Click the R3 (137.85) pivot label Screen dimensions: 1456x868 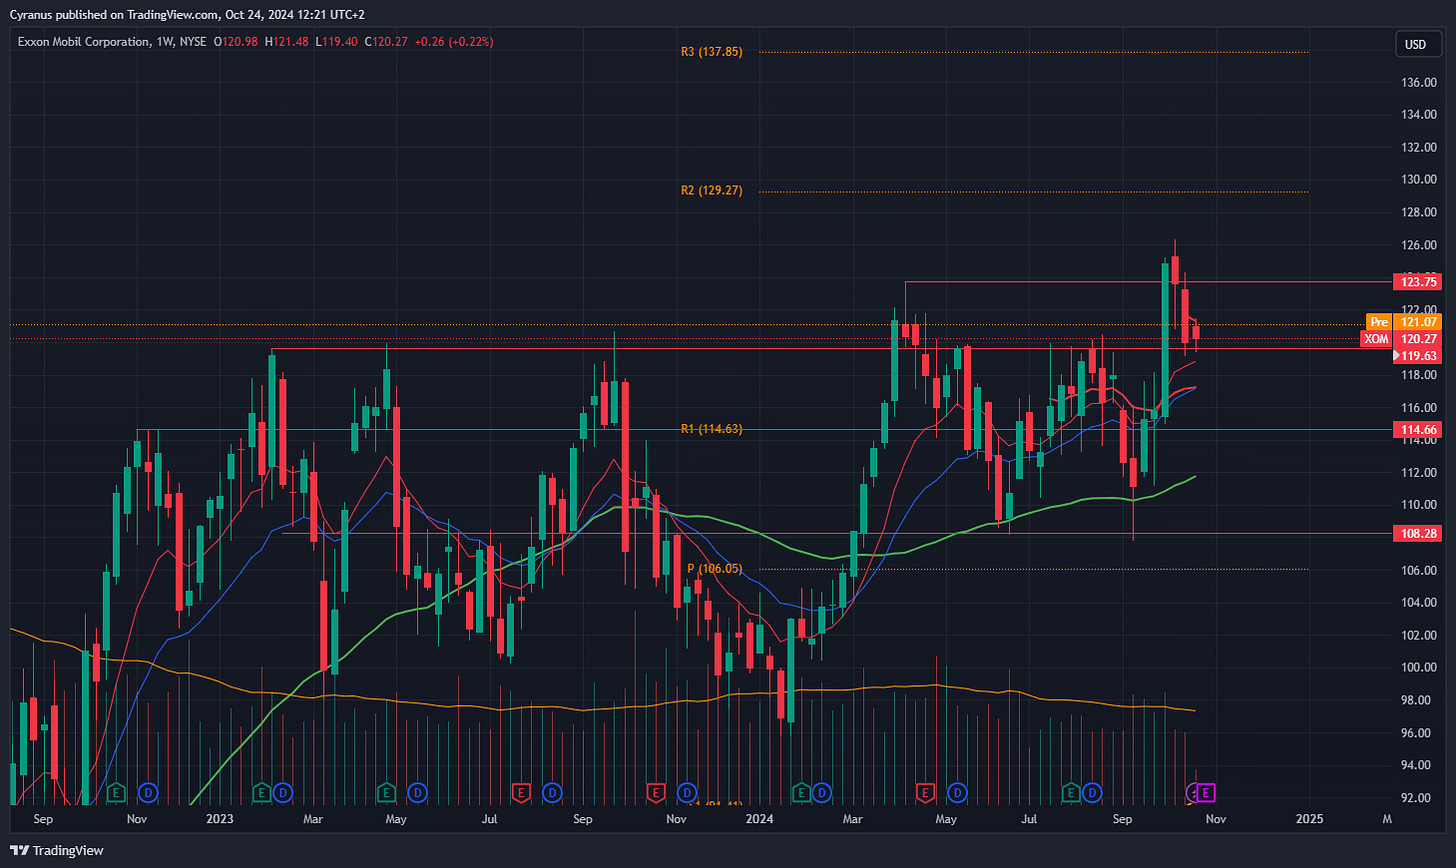712,51
